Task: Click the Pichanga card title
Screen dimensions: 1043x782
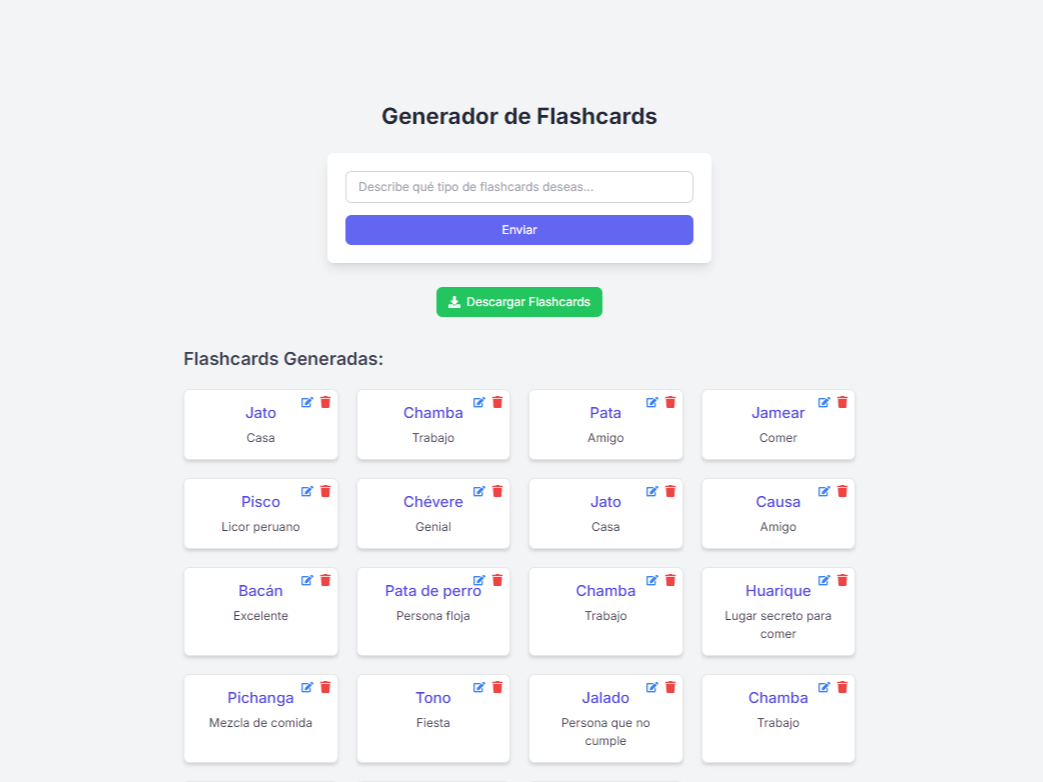Action: (260, 698)
